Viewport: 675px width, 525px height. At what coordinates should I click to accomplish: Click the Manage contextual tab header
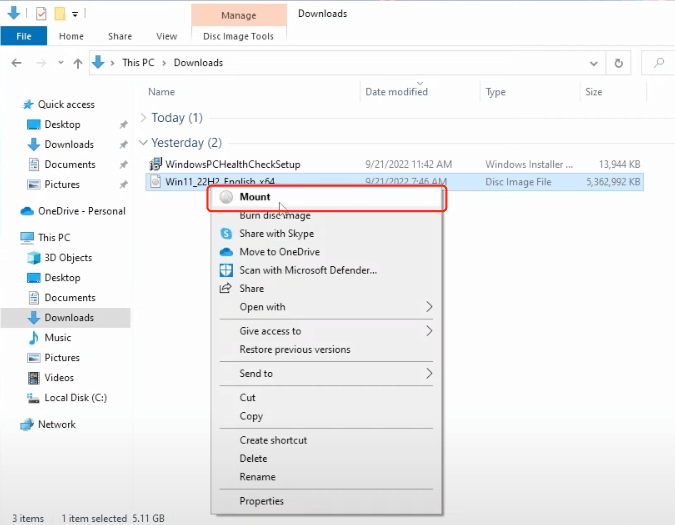(239, 15)
